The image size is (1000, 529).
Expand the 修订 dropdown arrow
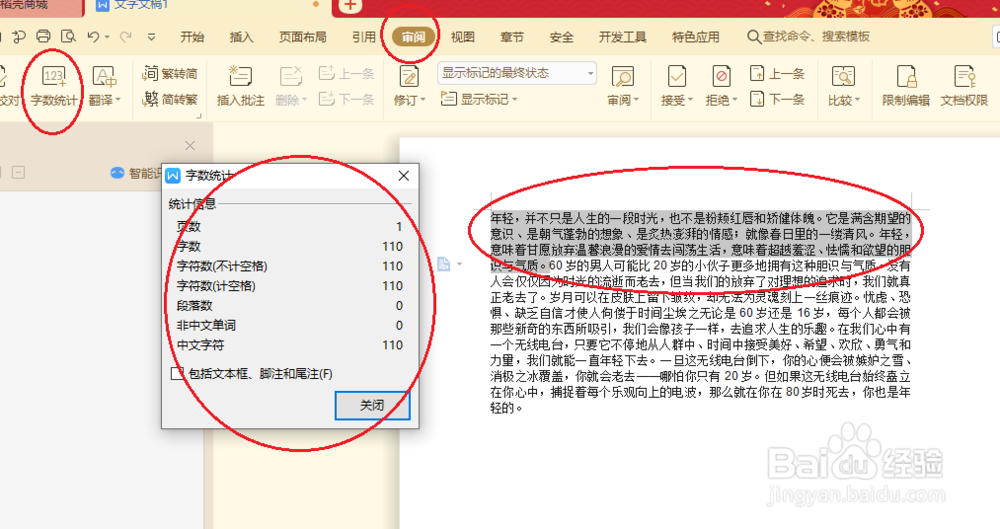tap(423, 100)
